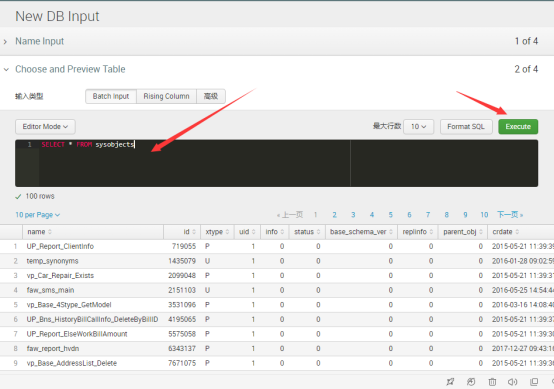
Task: Sort by the uid column arrows
Action: pyautogui.click(x=253, y=232)
